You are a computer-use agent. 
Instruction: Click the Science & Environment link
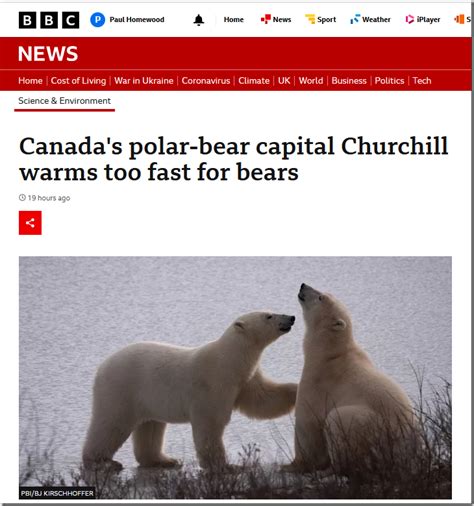(x=64, y=101)
